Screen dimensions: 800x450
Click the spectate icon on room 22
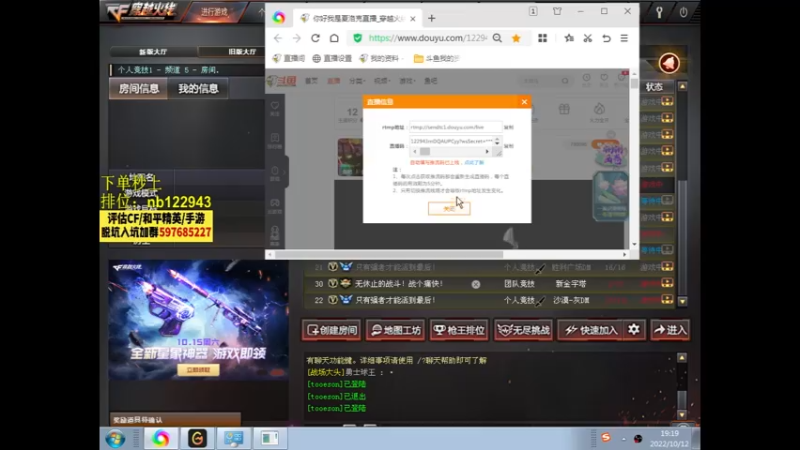tap(667, 299)
